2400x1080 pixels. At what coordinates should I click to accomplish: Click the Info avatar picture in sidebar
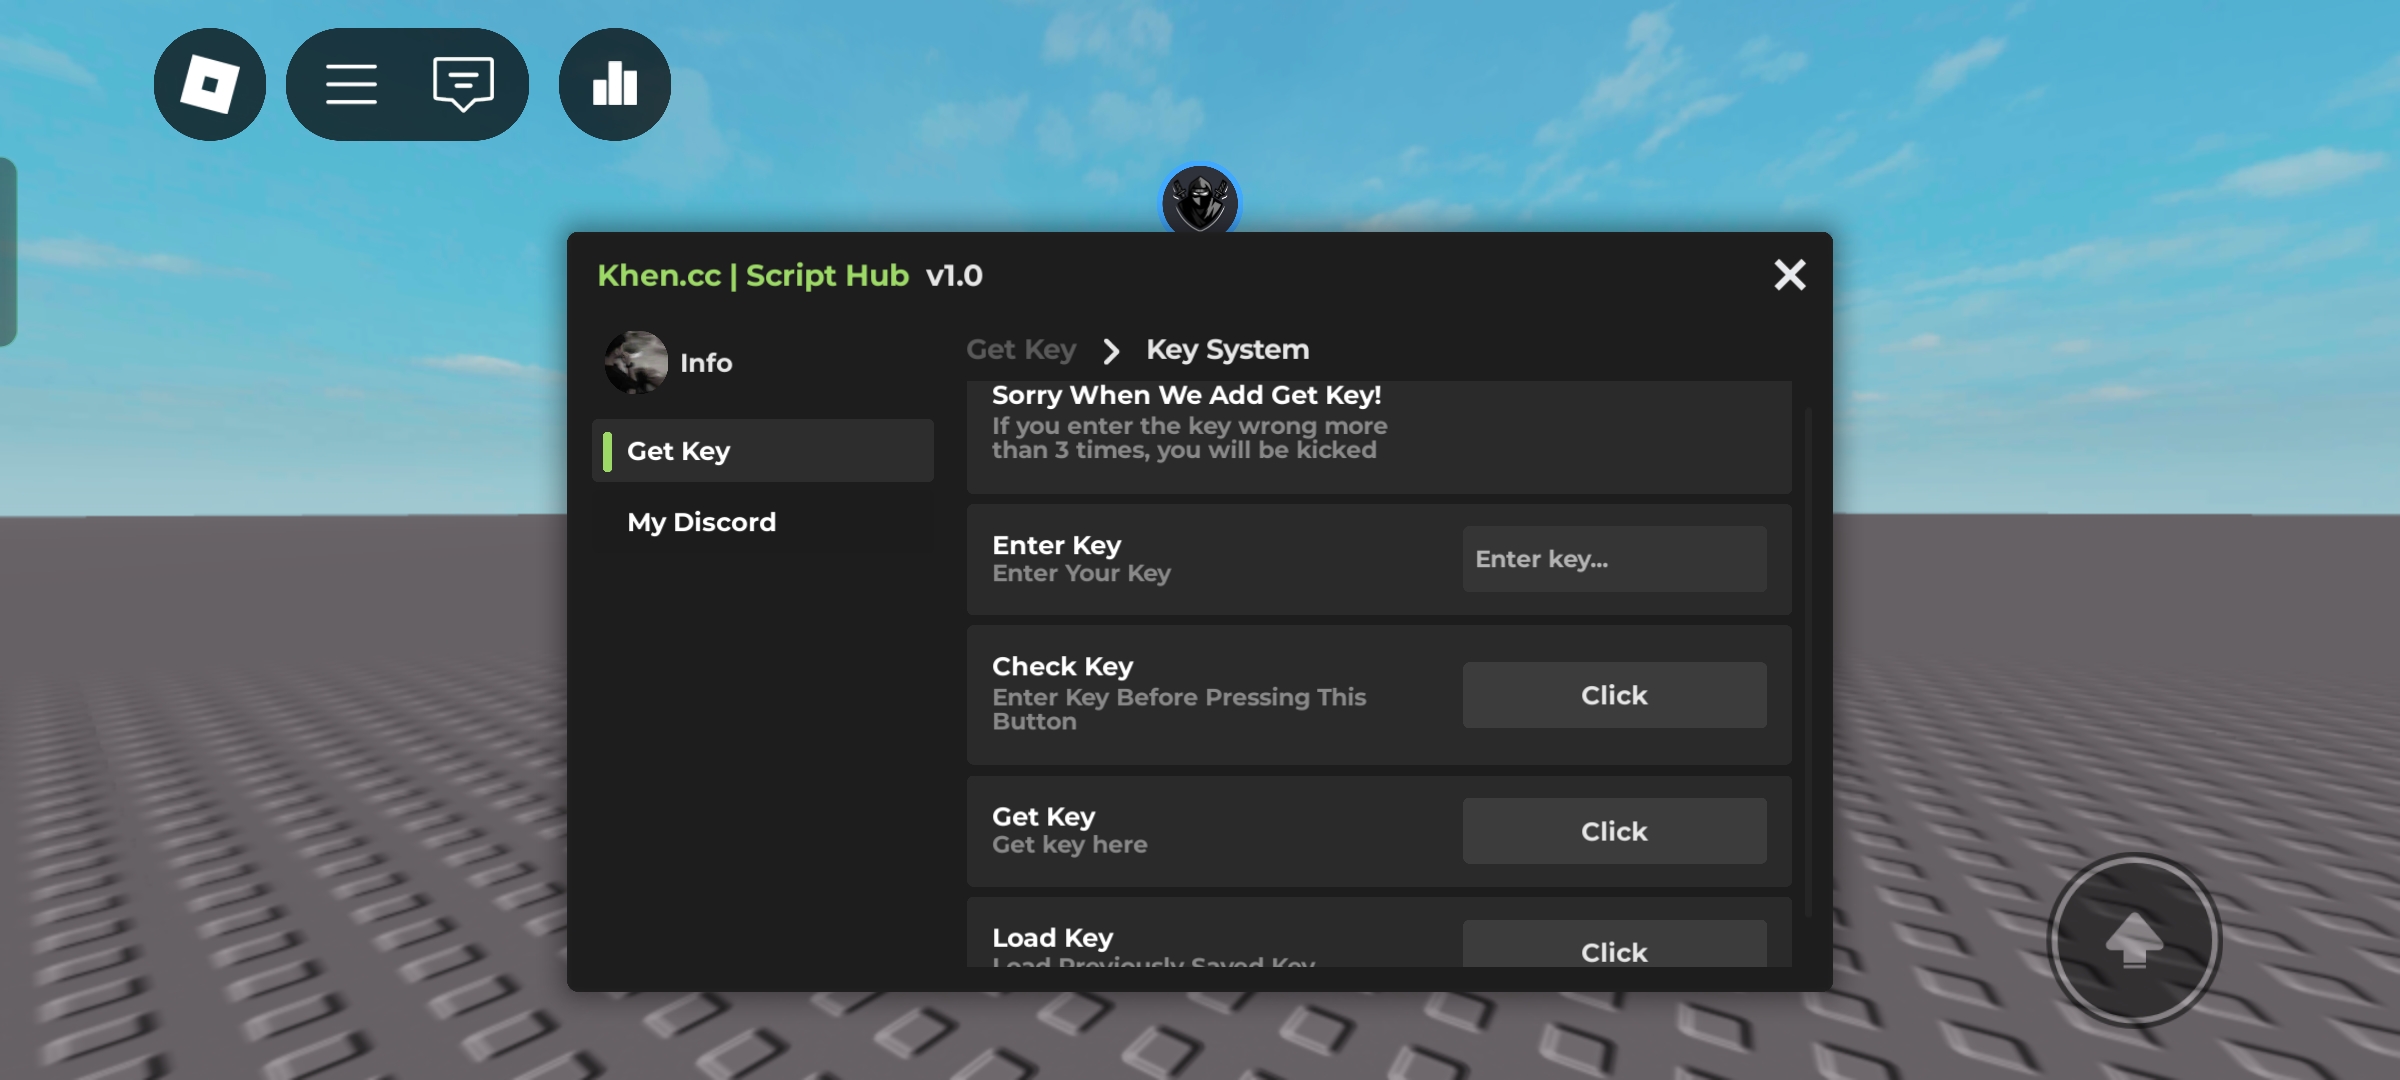(636, 362)
